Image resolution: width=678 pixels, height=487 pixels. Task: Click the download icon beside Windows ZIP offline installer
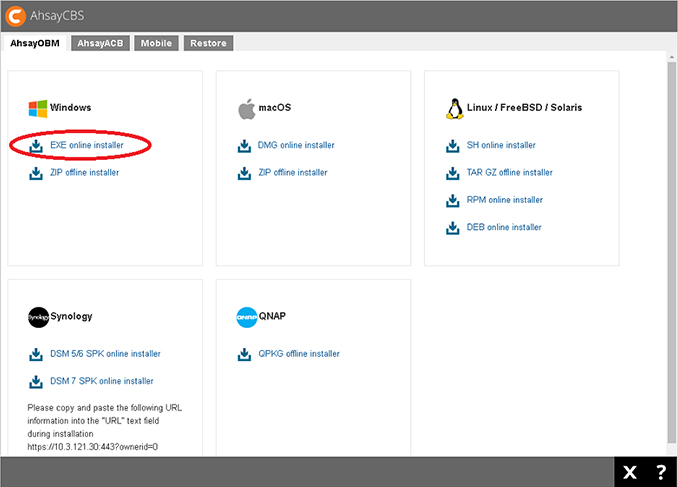pos(36,173)
